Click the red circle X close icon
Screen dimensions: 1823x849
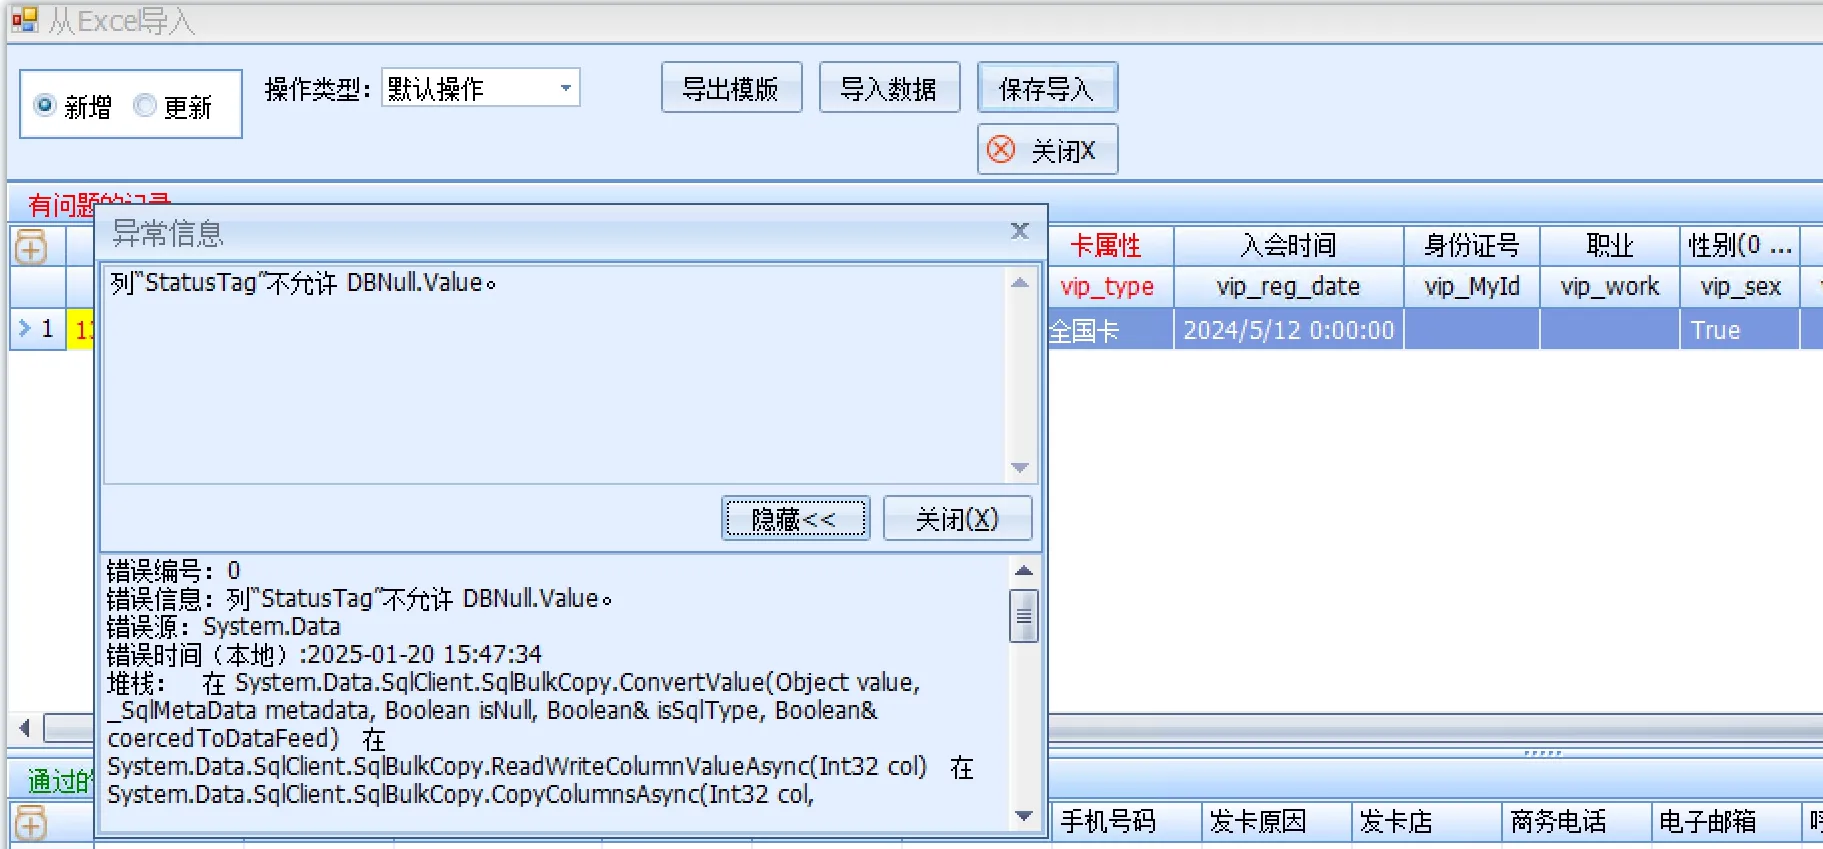click(x=1001, y=150)
